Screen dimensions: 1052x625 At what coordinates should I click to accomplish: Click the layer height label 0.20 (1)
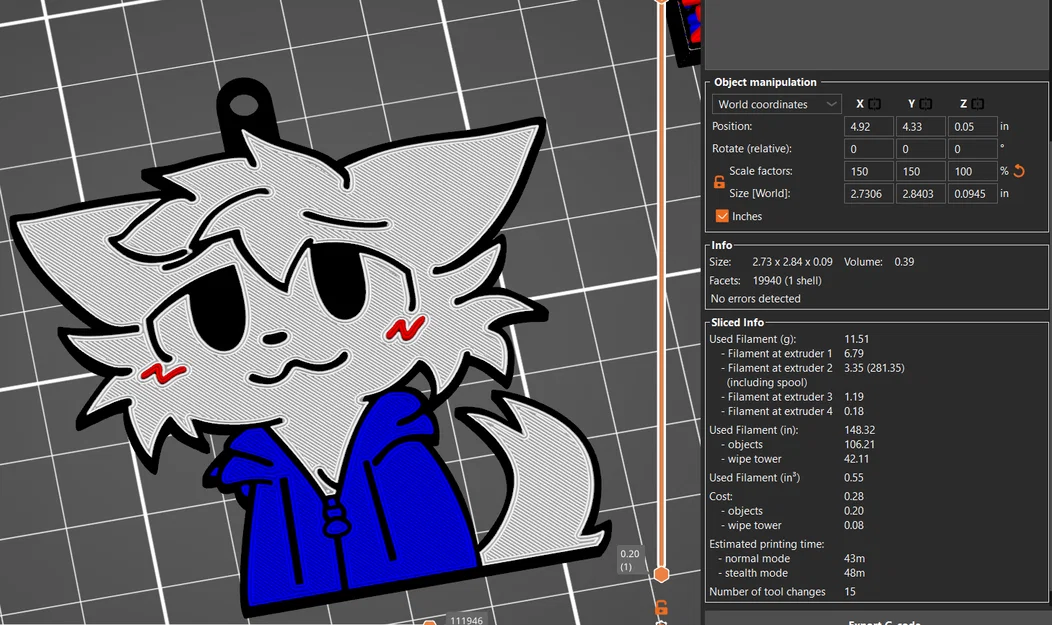(629, 560)
